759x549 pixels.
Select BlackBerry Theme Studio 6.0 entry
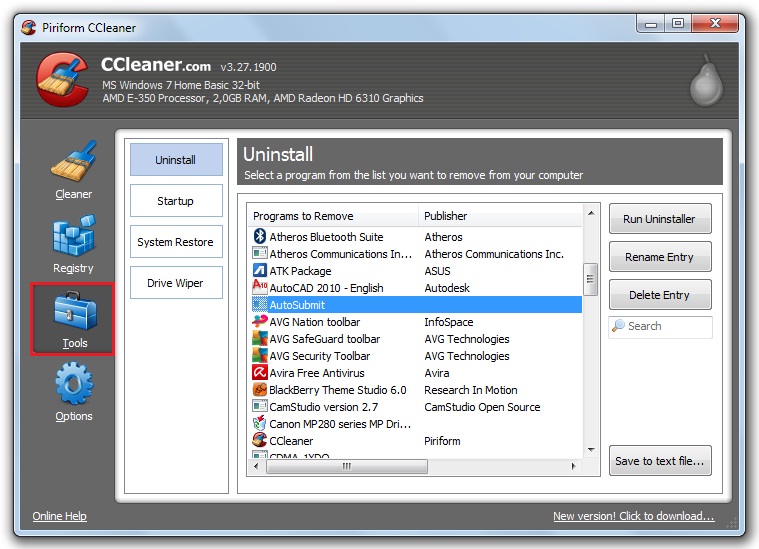[x=417, y=390]
